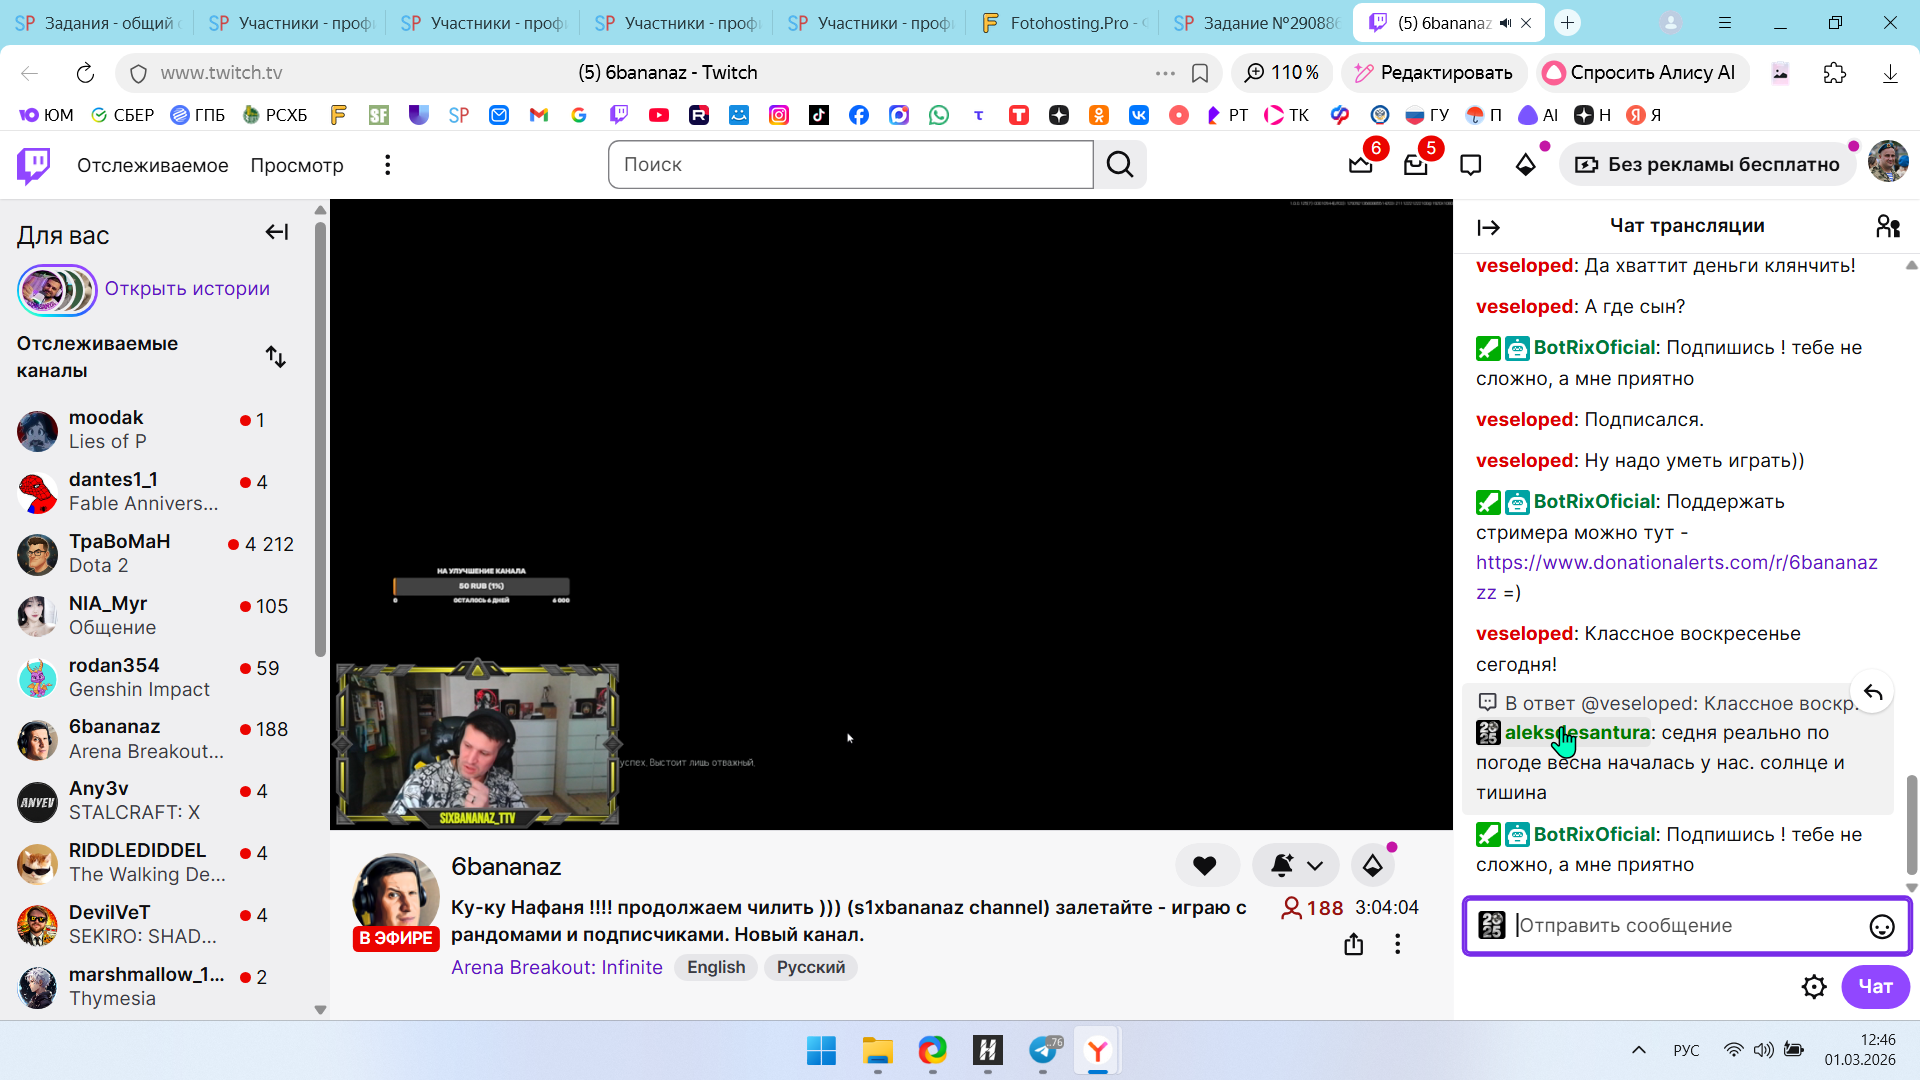
Task: Collapse the For You sidebar
Action: [x=277, y=233]
